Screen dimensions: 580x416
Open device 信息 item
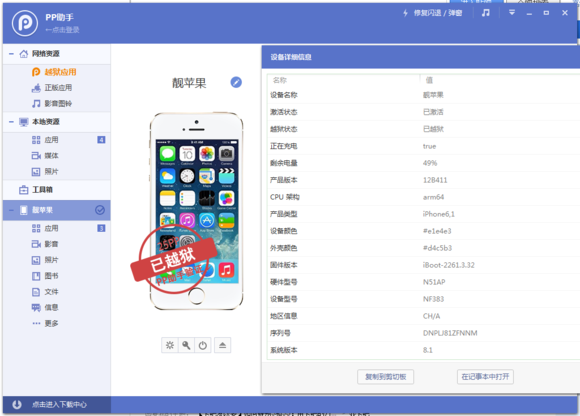click(57, 308)
